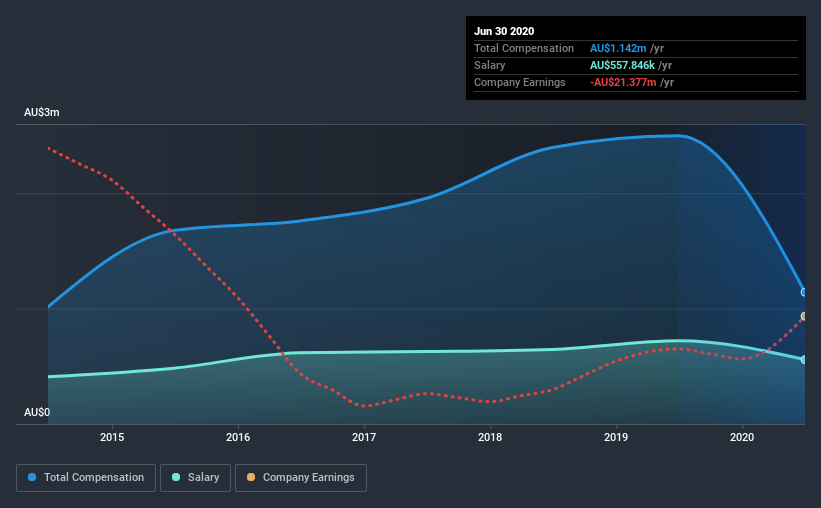The width and height of the screenshot is (821, 508).
Task: Click the AU$0 y-axis label
Action: tap(37, 413)
